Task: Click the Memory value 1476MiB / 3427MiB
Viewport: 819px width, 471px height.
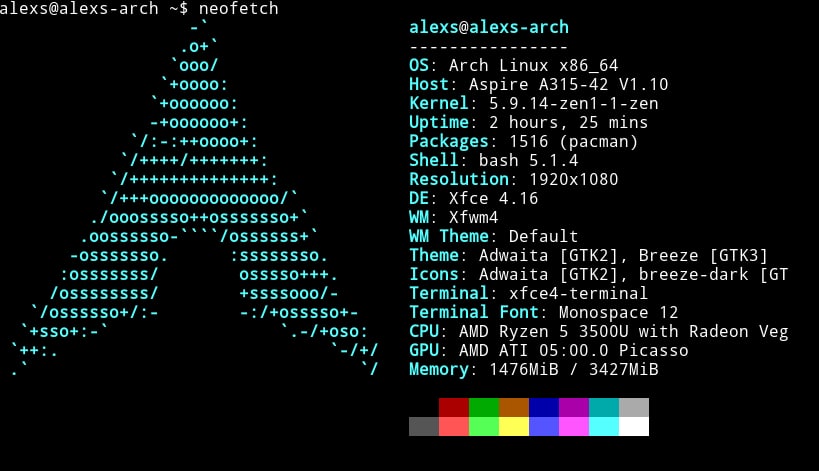Action: point(574,370)
